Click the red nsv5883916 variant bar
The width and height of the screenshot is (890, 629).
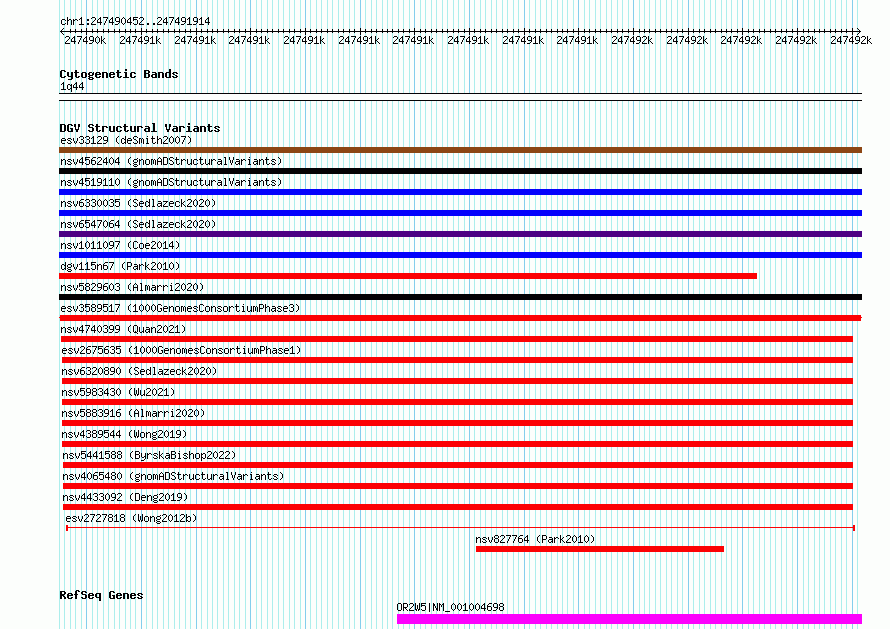pos(457,423)
